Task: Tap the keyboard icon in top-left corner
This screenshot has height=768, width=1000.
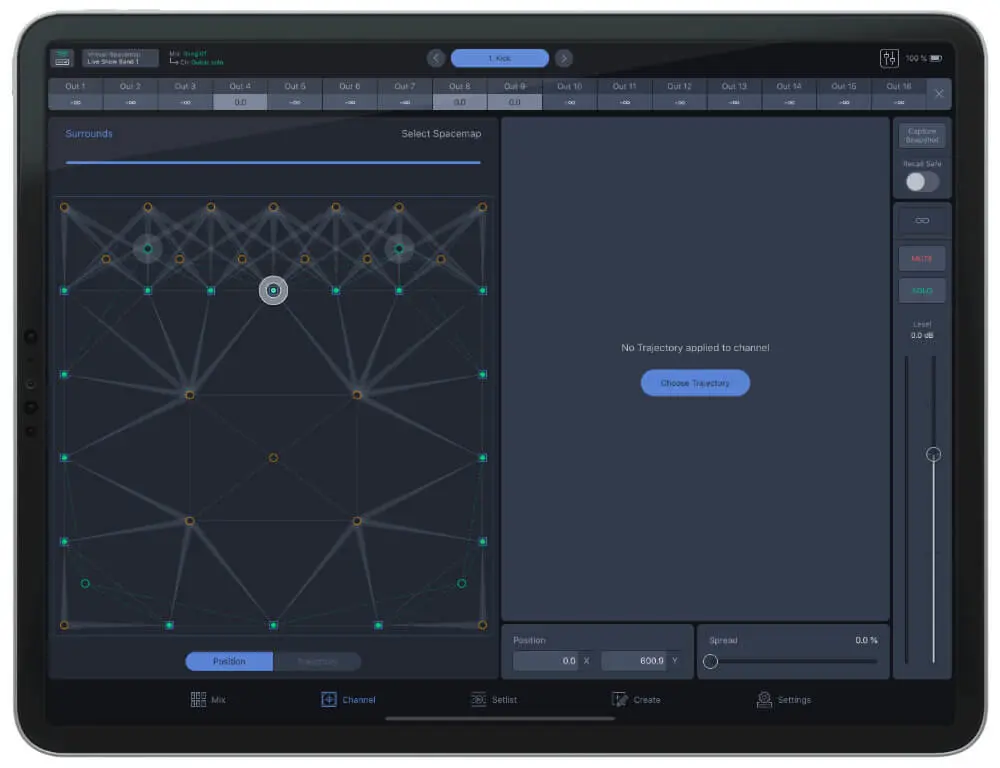Action: tap(62, 57)
